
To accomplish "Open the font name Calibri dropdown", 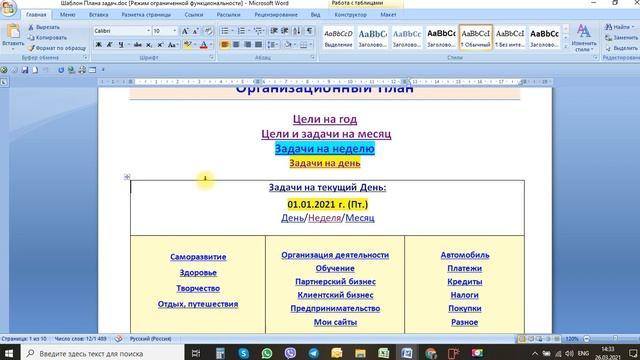I will coord(148,31).
